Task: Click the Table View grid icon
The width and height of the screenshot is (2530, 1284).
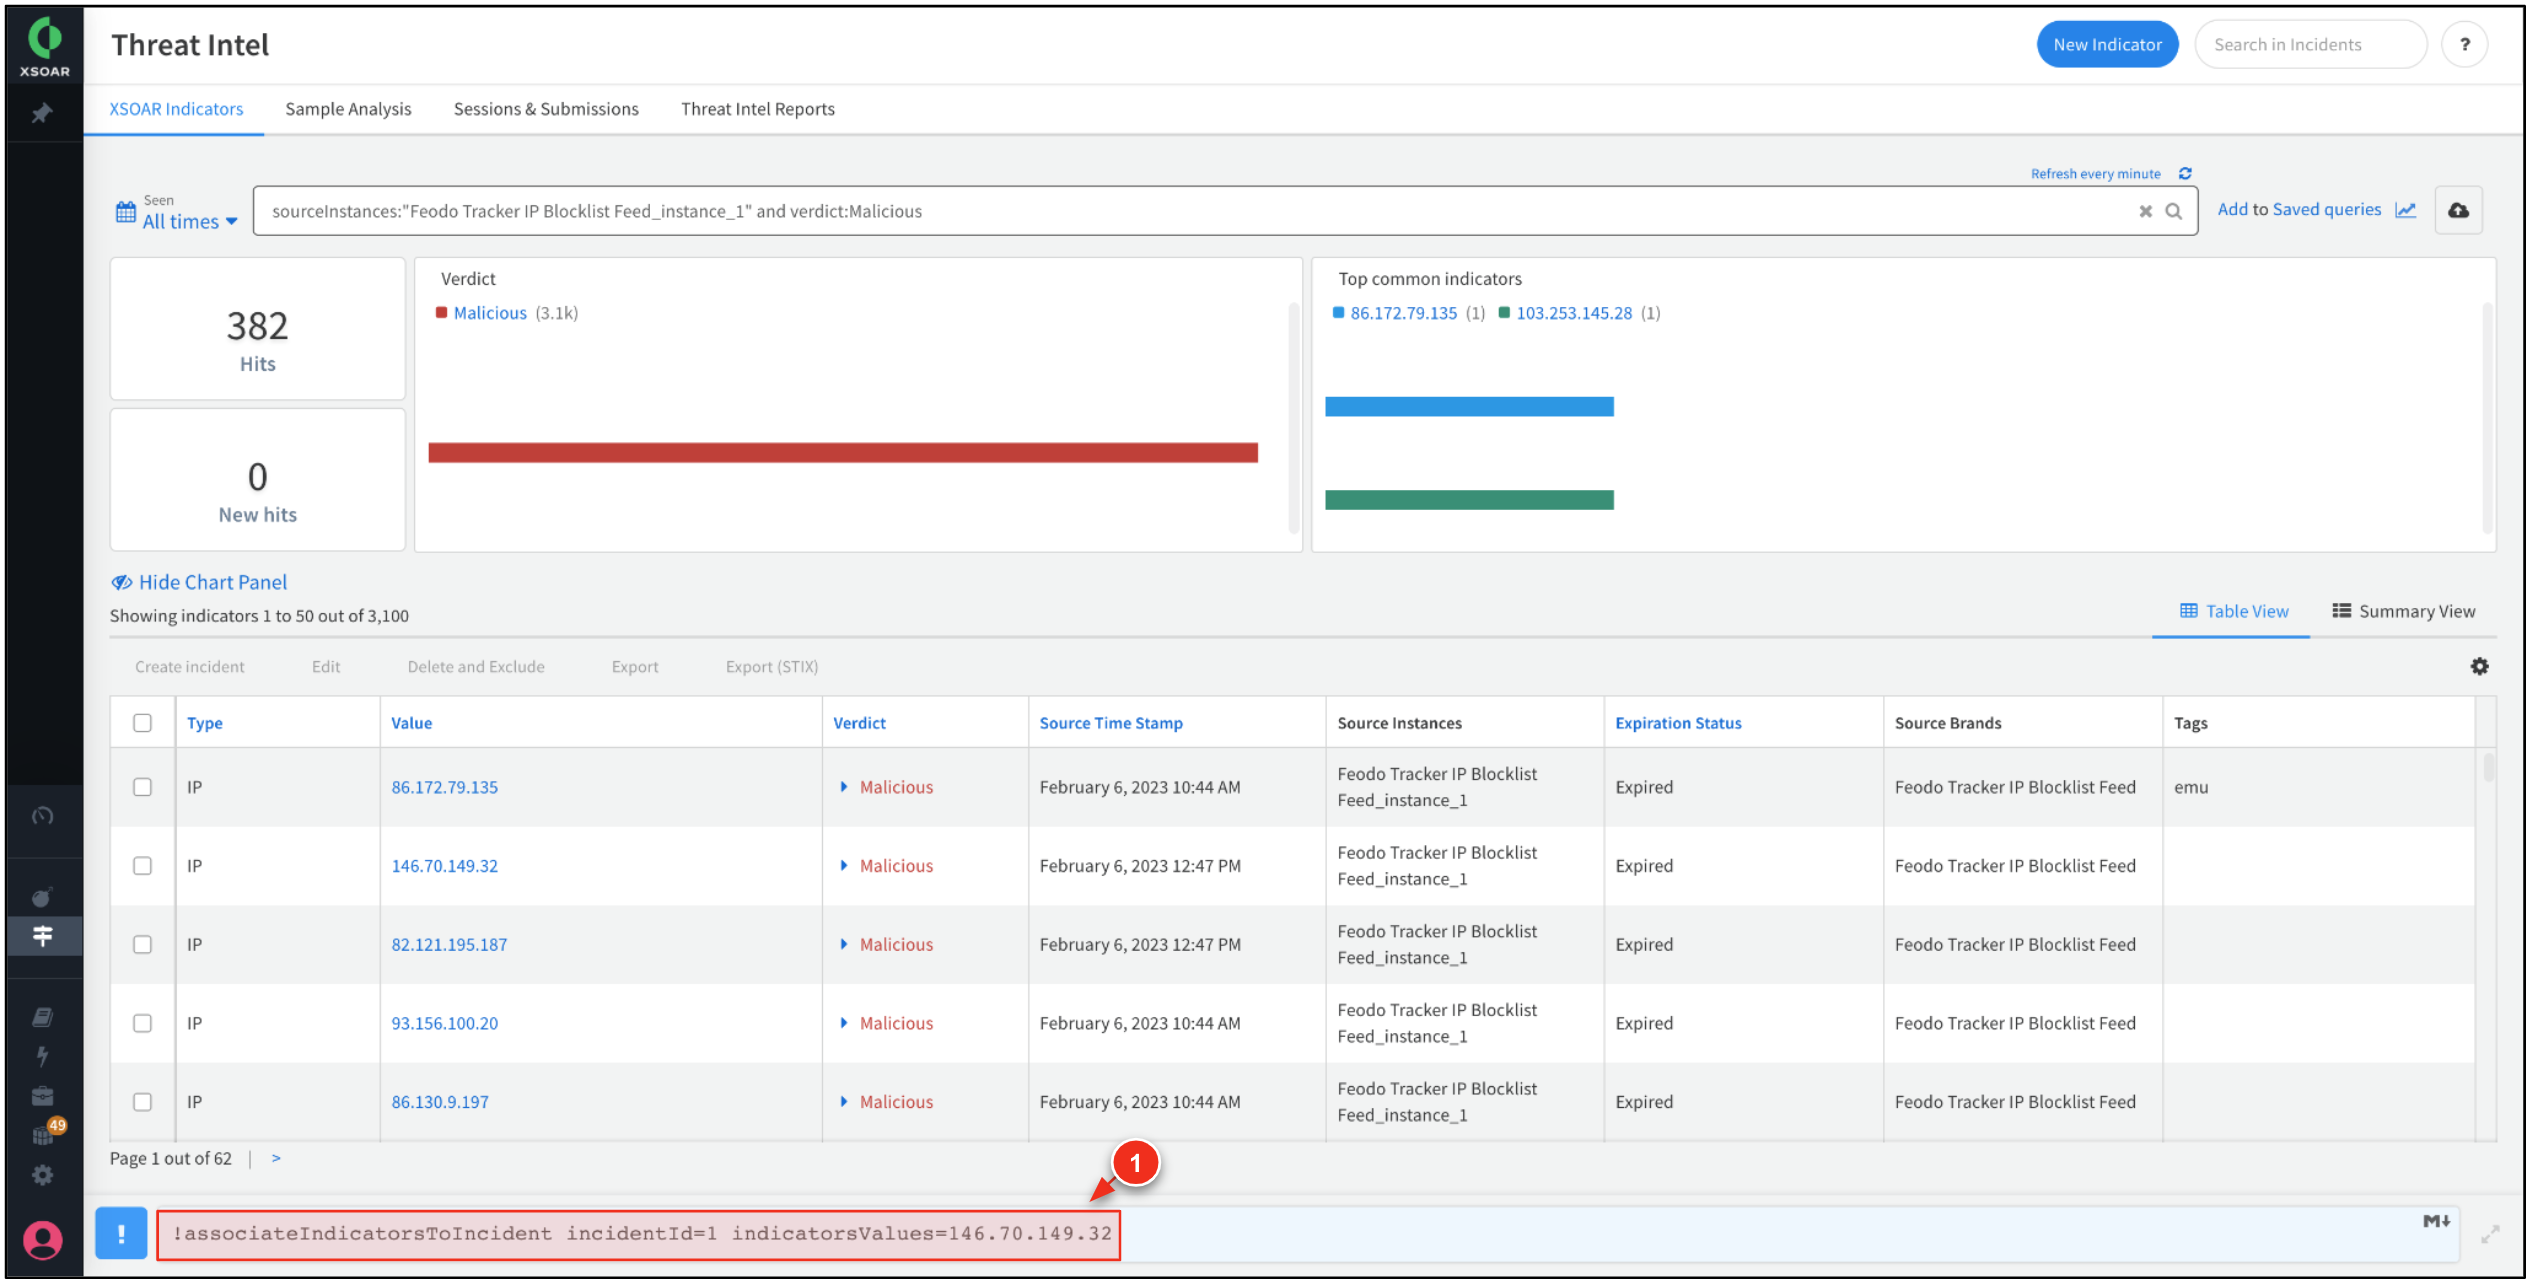Action: tap(2188, 611)
